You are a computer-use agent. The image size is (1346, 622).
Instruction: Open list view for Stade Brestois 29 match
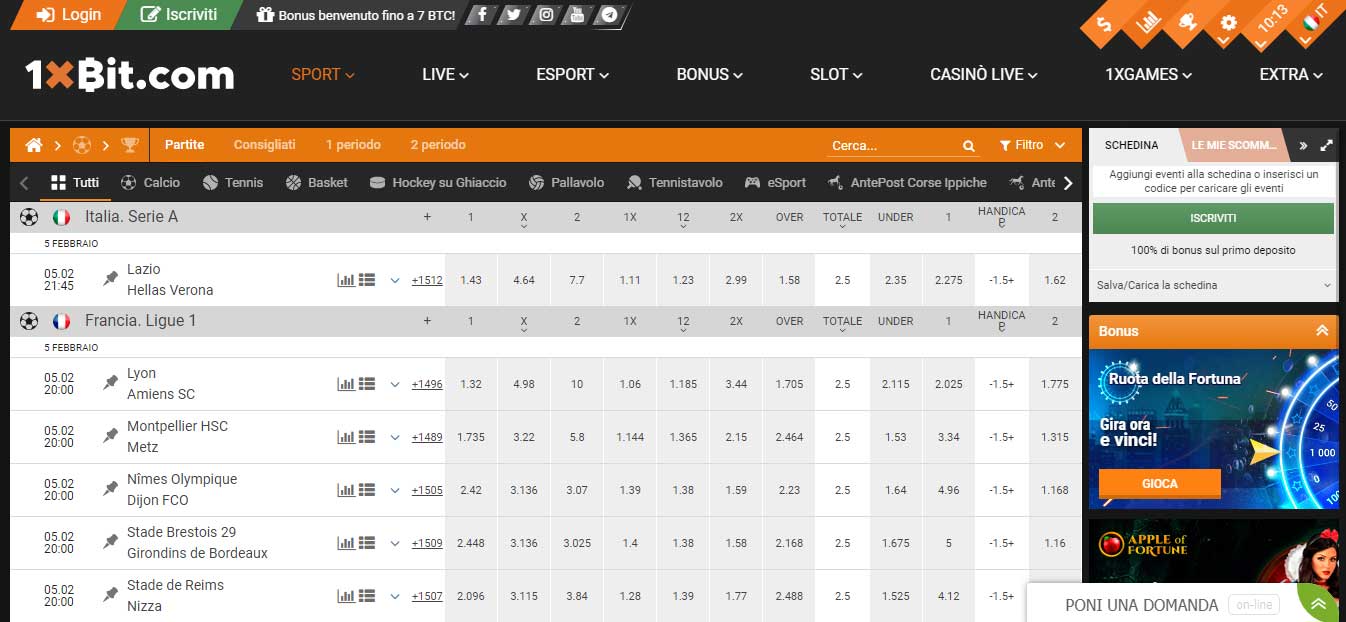tap(367, 543)
